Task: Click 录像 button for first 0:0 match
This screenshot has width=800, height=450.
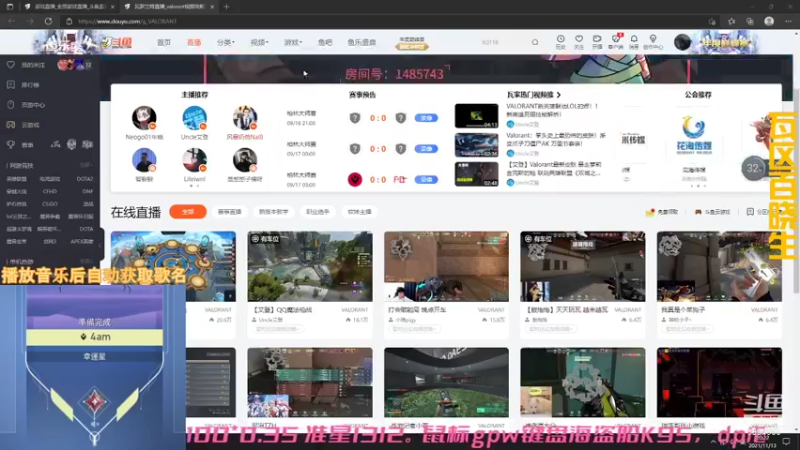Action: coord(426,118)
